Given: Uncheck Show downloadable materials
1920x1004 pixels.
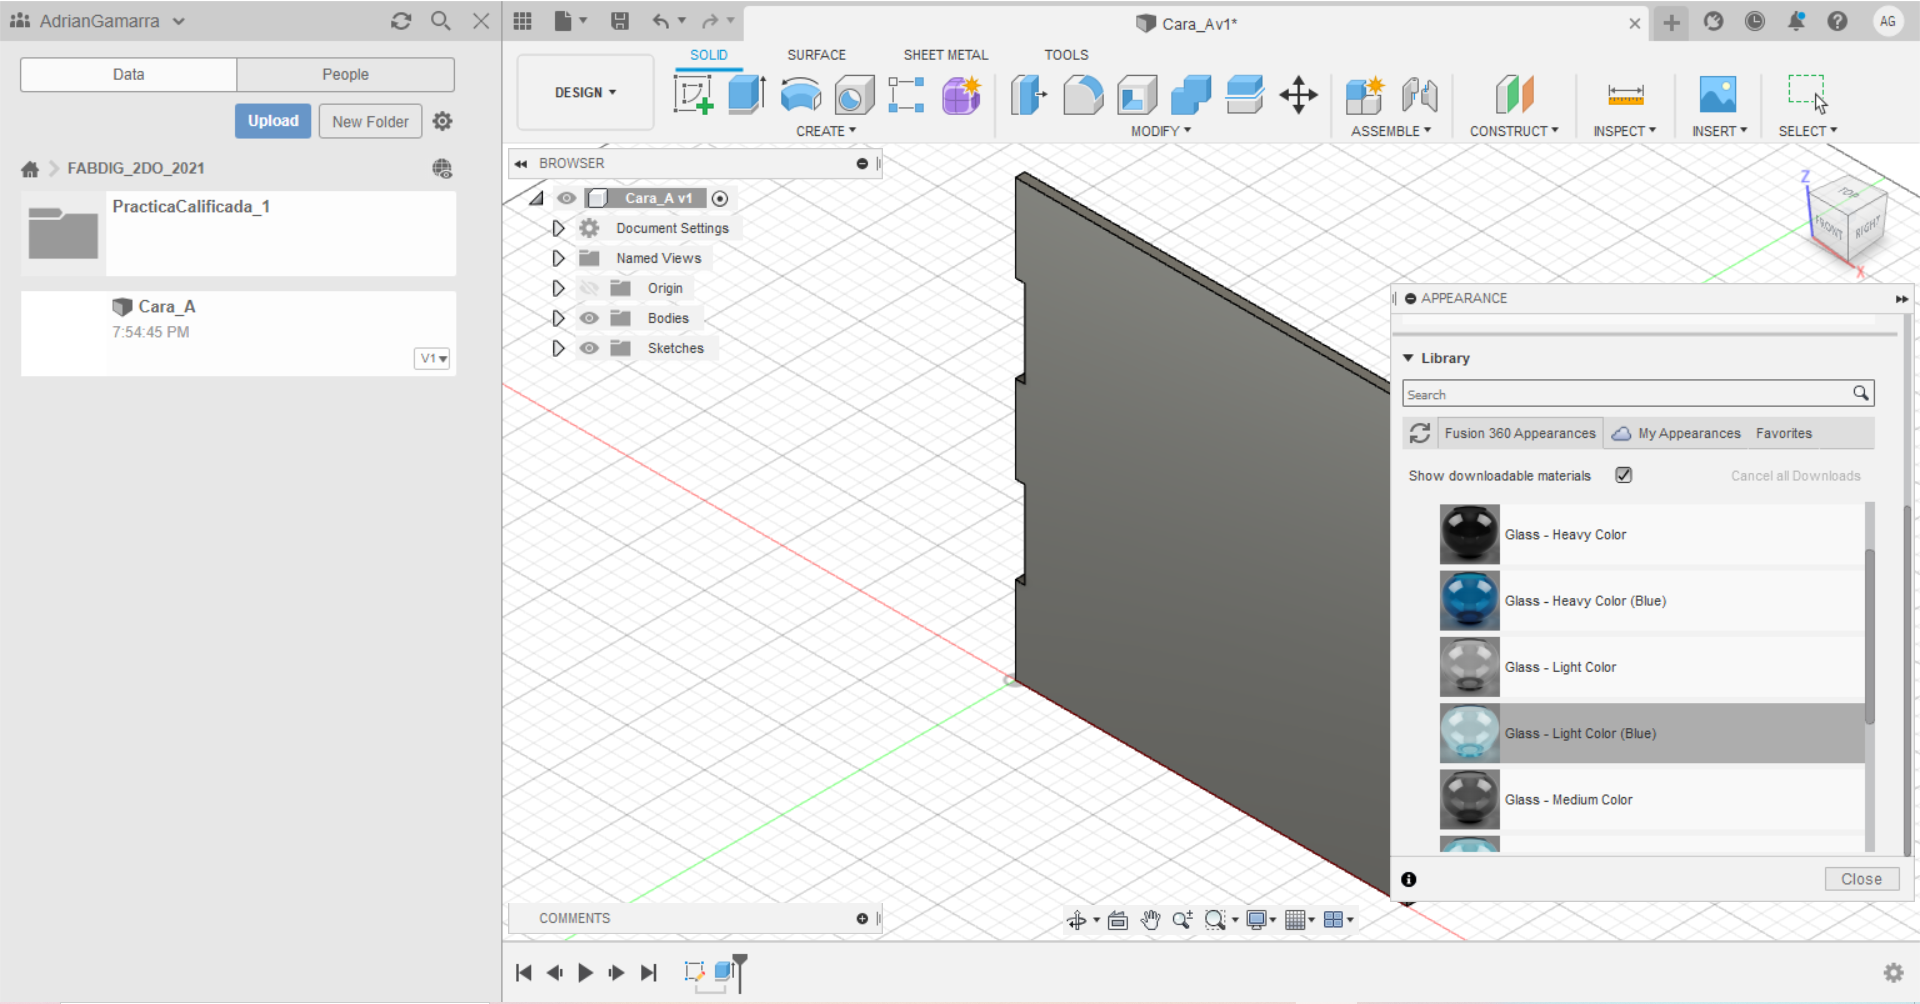Looking at the screenshot, I should (x=1624, y=475).
